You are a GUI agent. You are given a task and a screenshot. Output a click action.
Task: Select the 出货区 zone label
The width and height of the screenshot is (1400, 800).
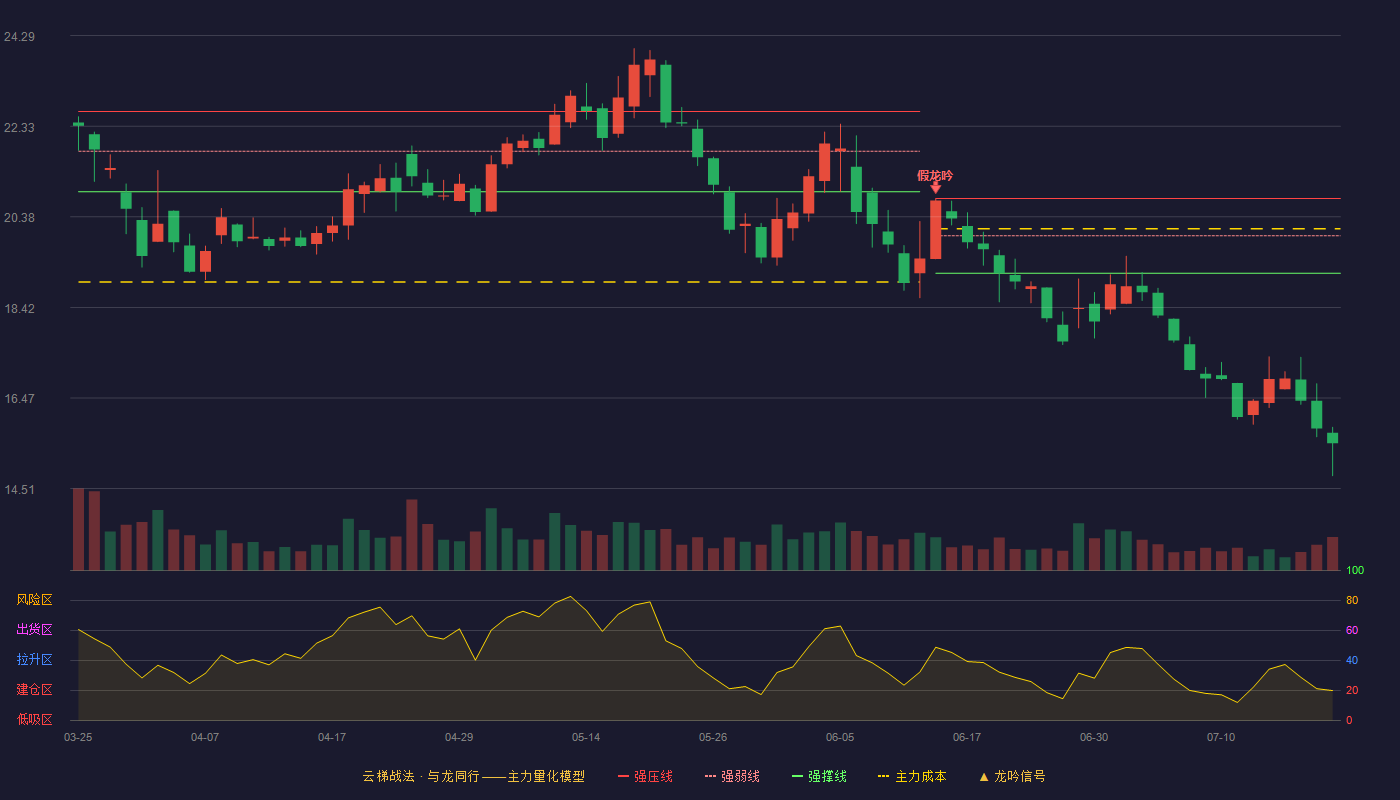point(34,630)
